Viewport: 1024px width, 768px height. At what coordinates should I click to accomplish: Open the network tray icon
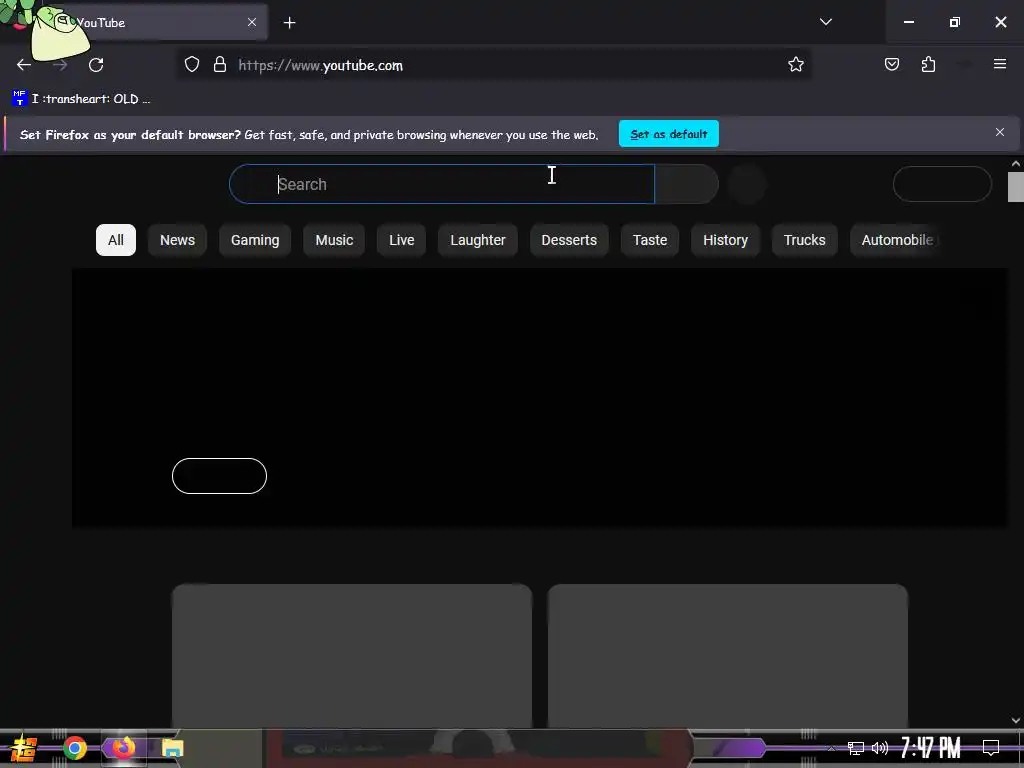click(x=855, y=748)
